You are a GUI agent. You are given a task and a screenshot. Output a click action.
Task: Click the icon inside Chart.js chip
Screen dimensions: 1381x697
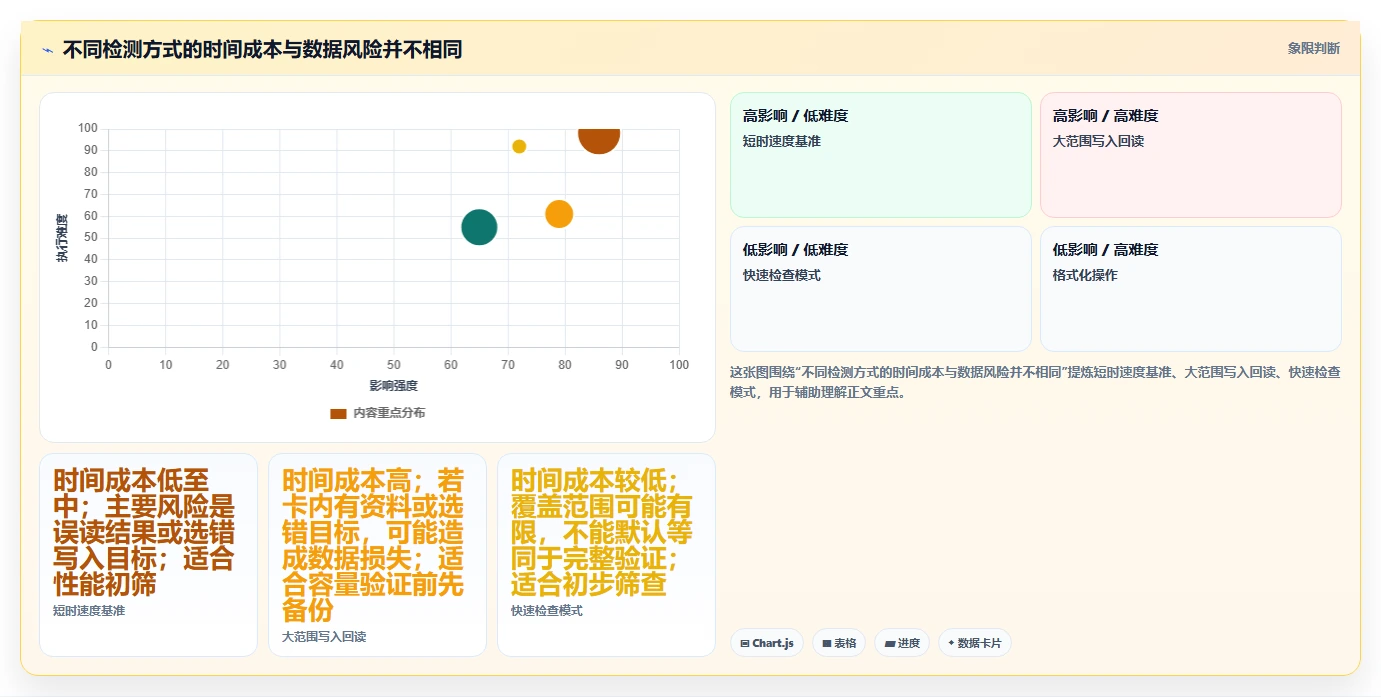(745, 644)
